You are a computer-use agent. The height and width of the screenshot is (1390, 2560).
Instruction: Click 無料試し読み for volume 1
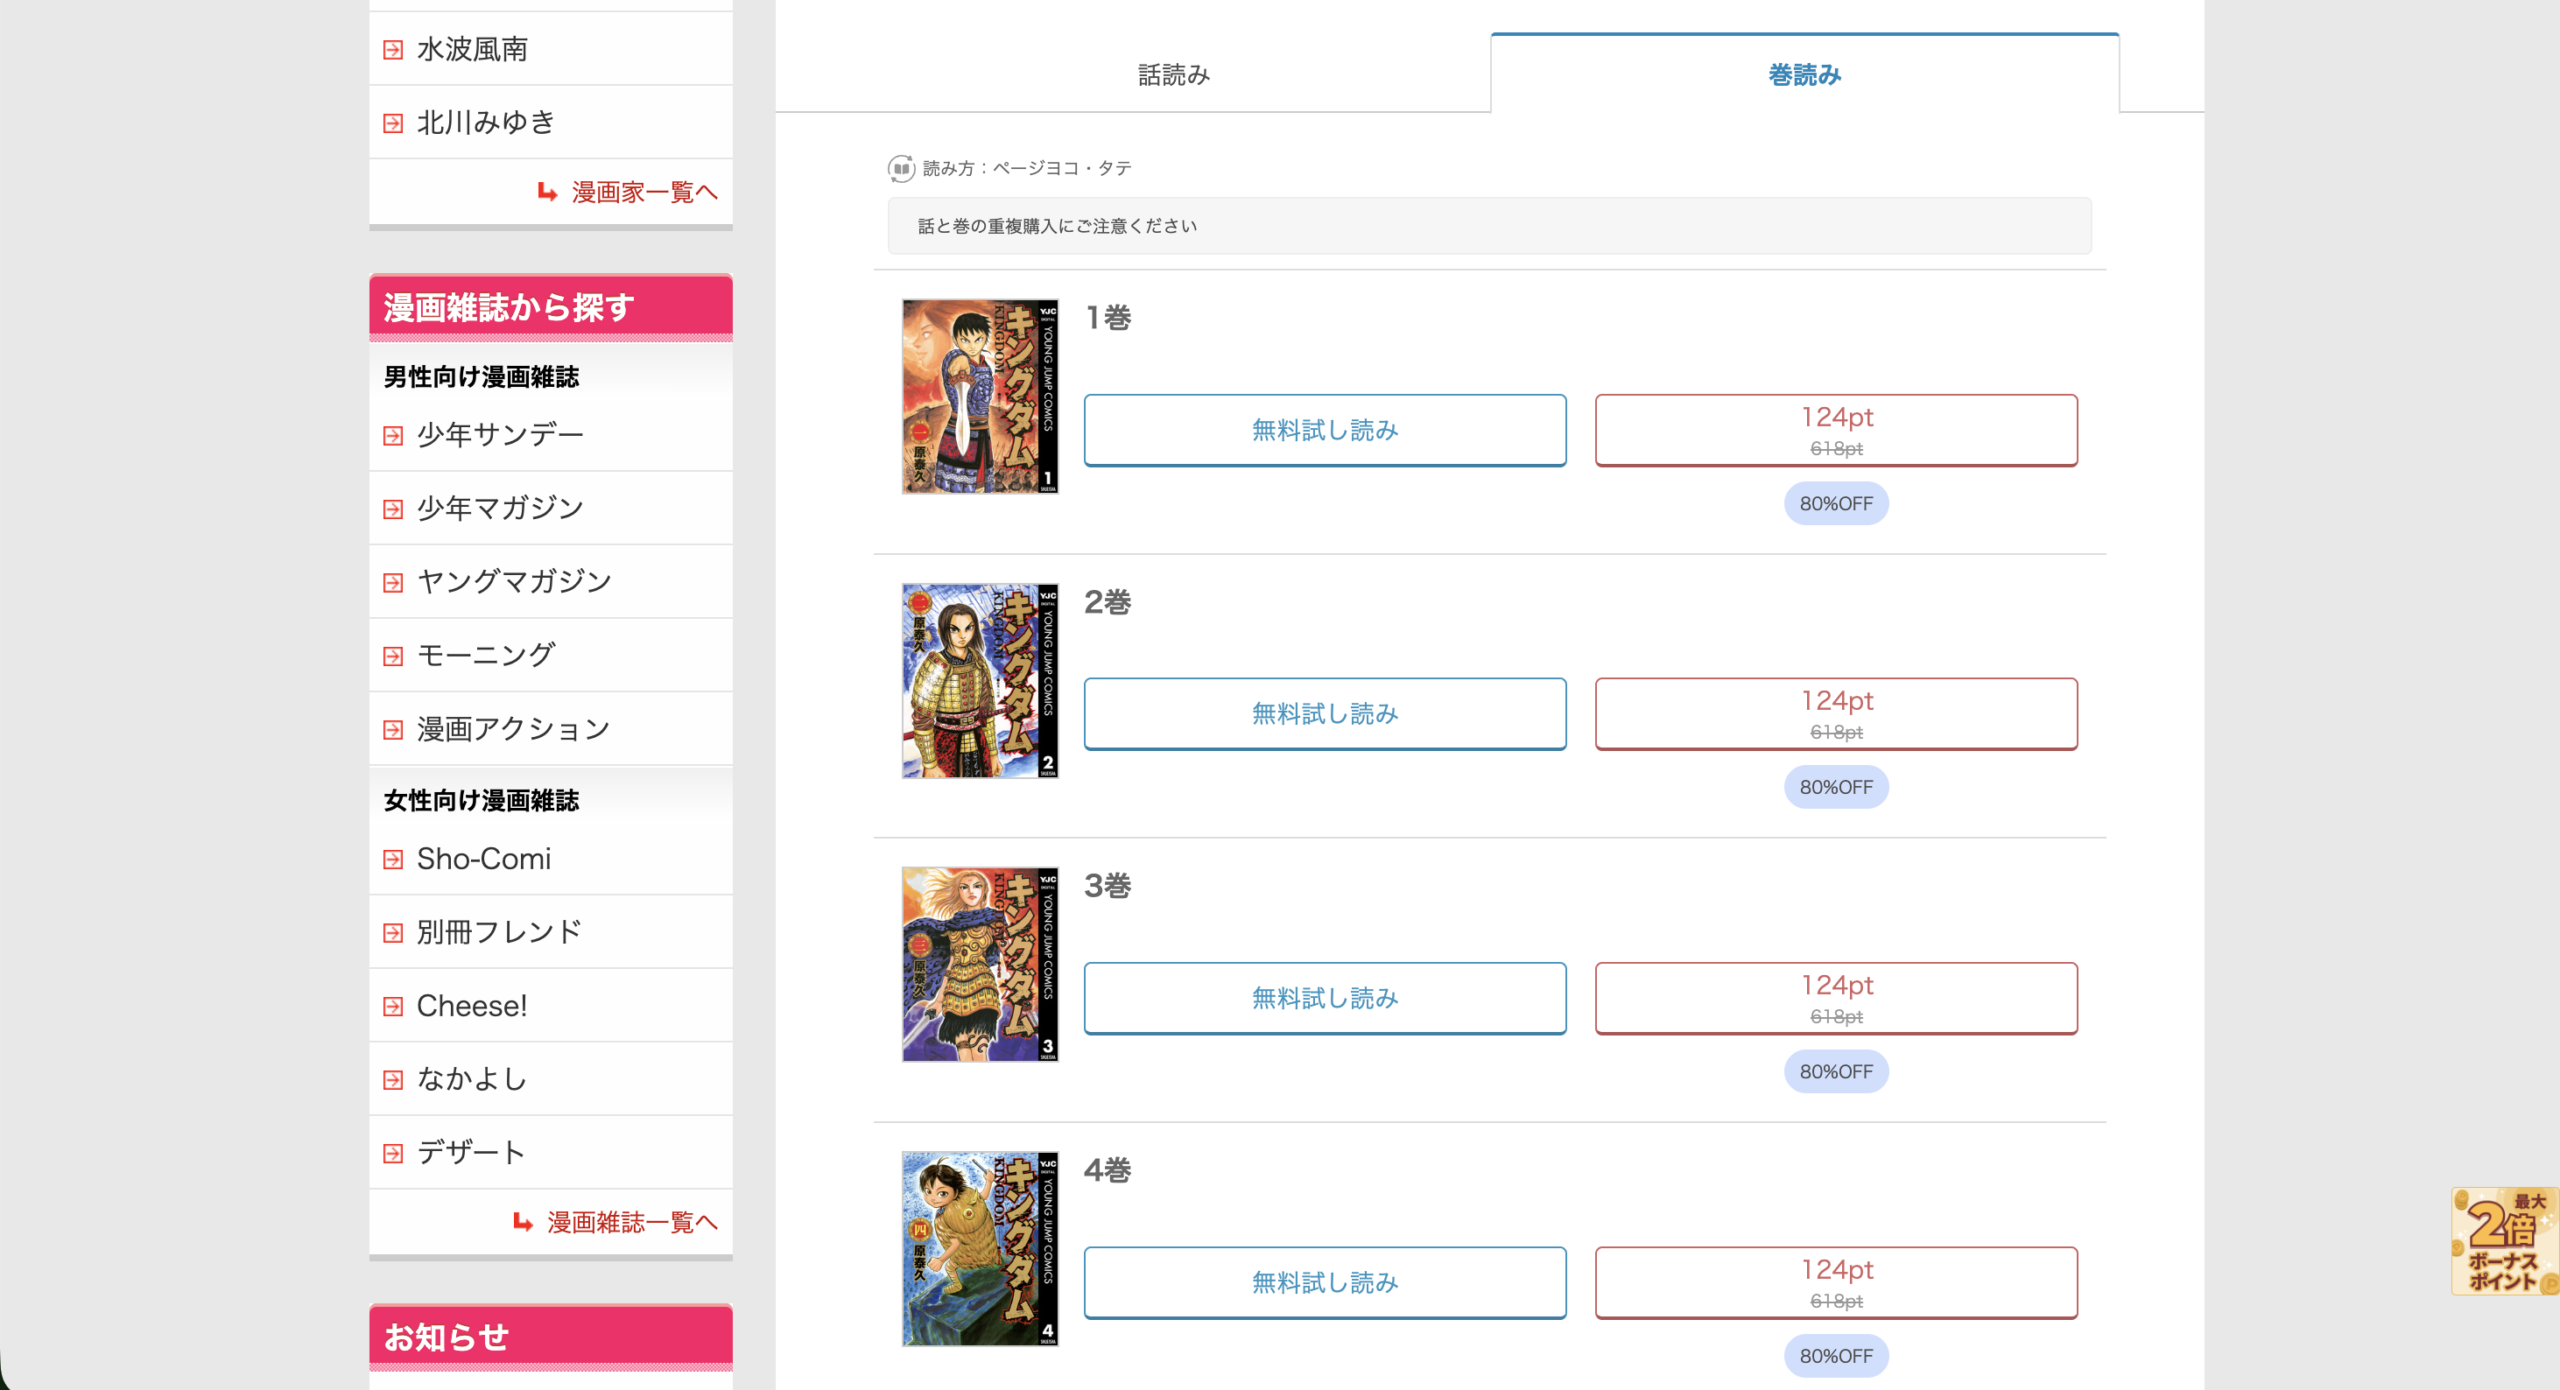[x=1325, y=430]
